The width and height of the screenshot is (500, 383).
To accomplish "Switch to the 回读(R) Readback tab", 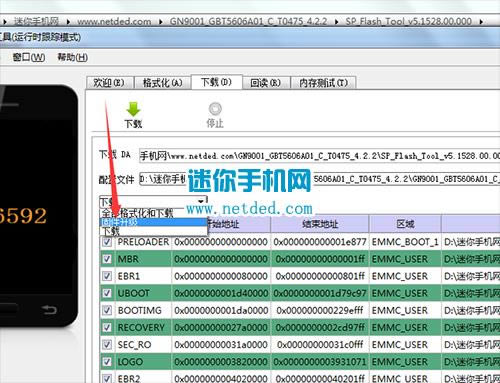I will 266,83.
